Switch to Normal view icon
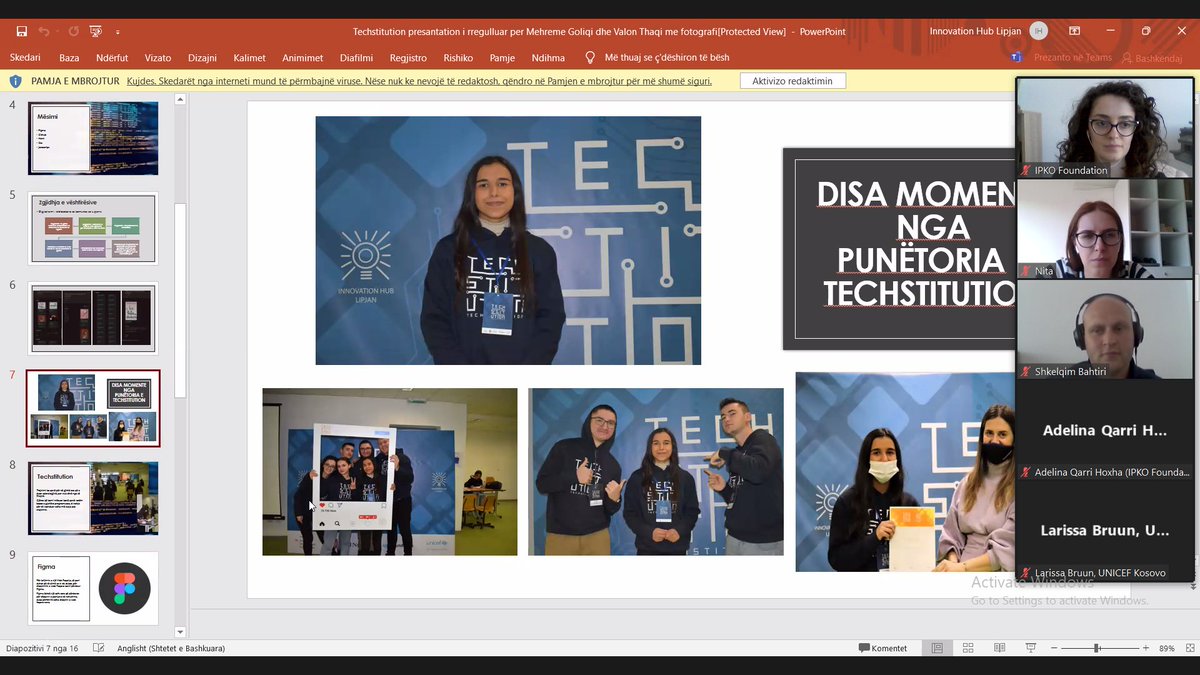Image resolution: width=1200 pixels, height=675 pixels. click(x=937, y=648)
